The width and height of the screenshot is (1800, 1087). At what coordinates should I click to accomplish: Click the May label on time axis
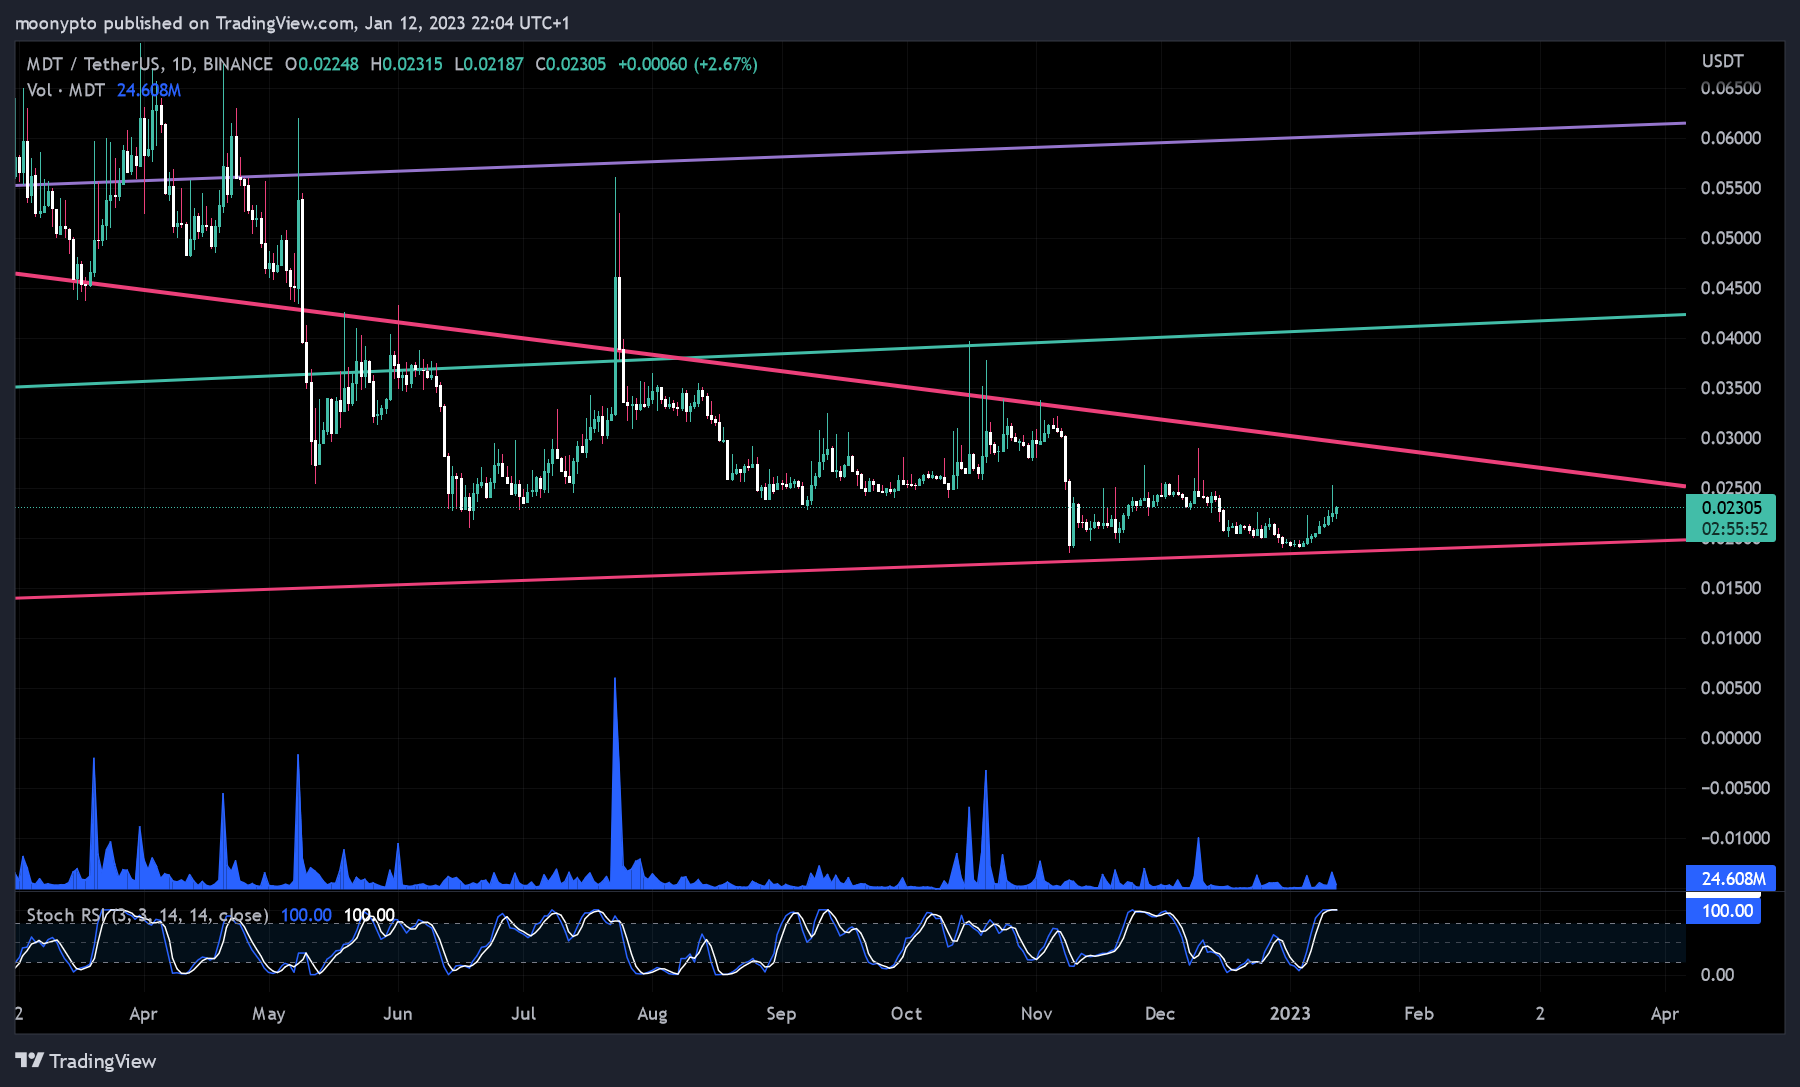pos(269,1014)
